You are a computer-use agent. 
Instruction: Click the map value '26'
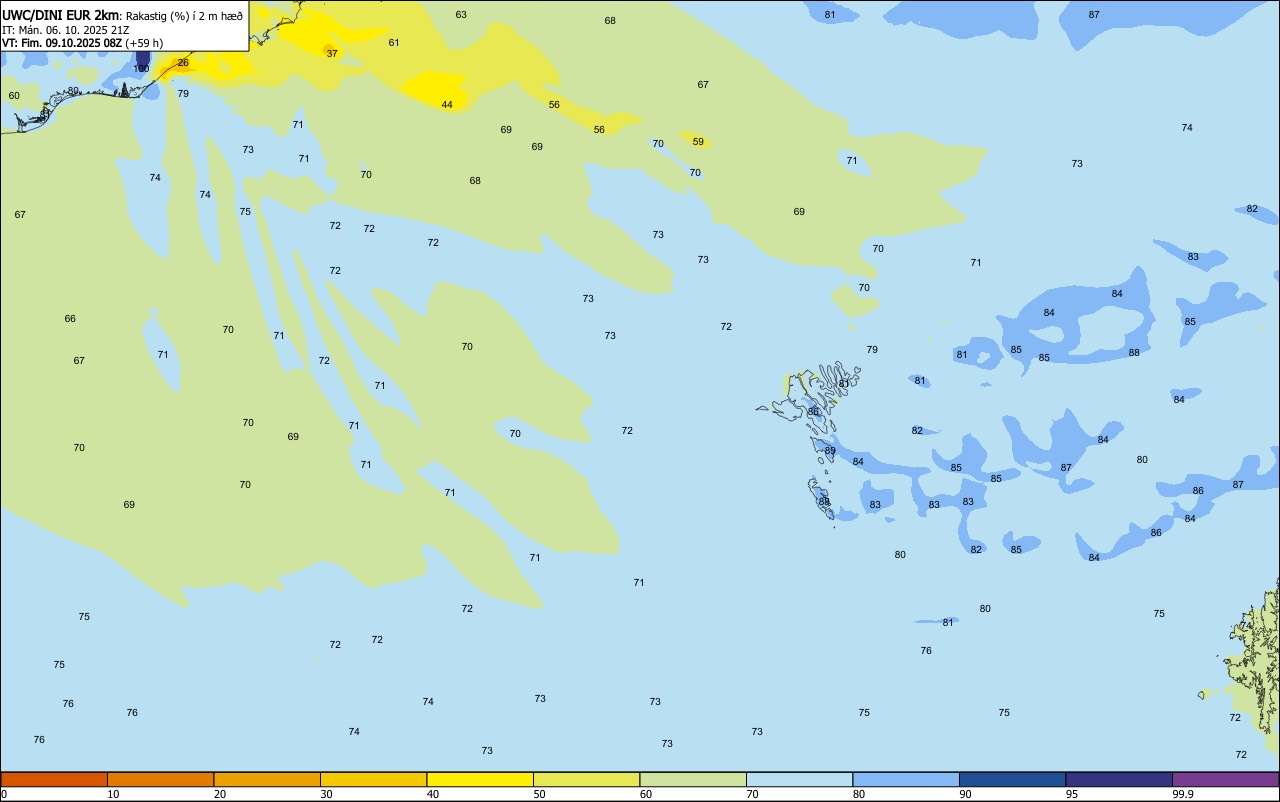pyautogui.click(x=183, y=63)
